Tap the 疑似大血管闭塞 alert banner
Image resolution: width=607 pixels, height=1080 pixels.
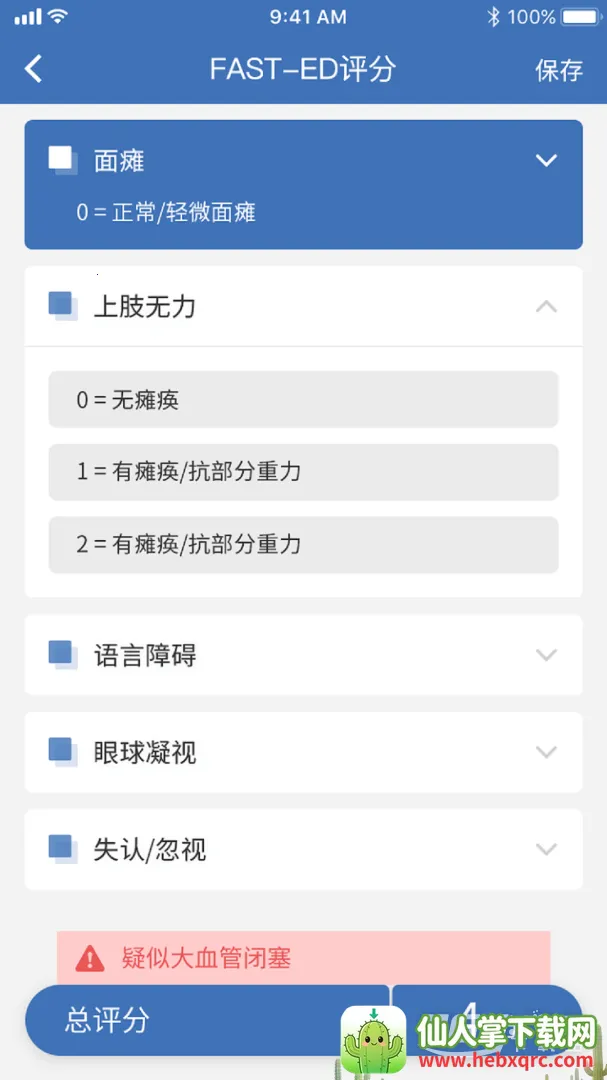pos(303,958)
